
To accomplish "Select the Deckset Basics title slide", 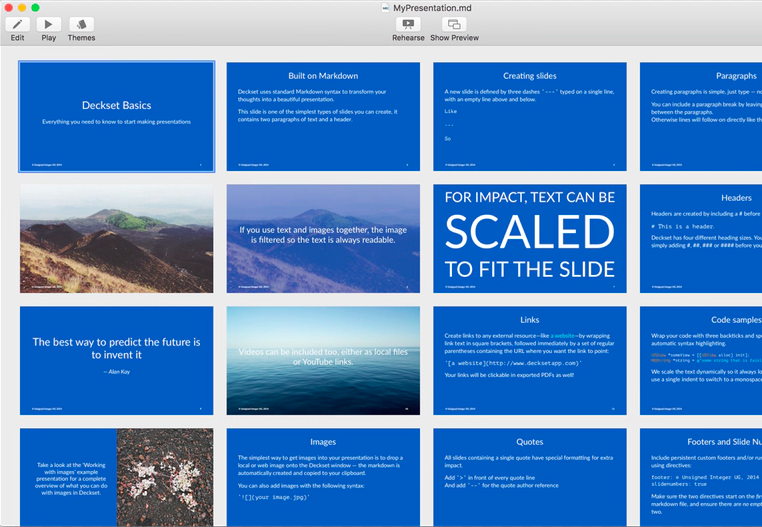I will [x=117, y=117].
